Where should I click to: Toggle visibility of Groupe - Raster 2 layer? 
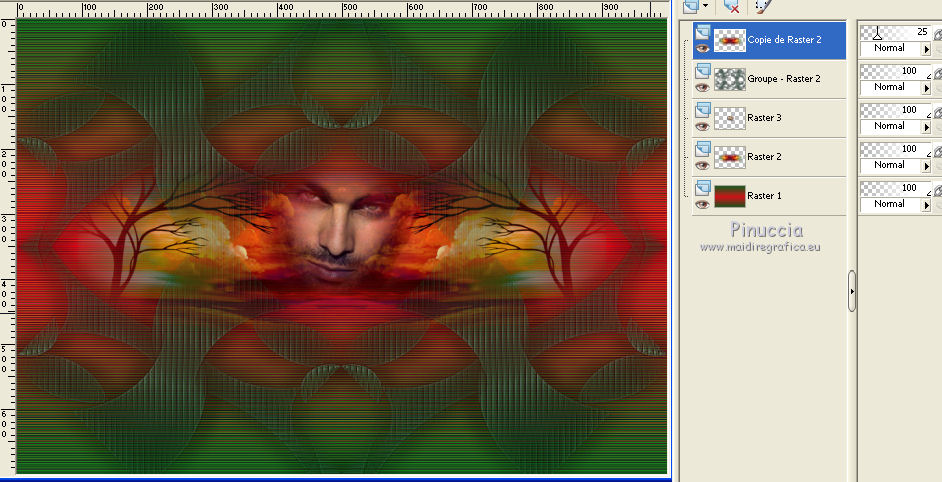click(702, 87)
